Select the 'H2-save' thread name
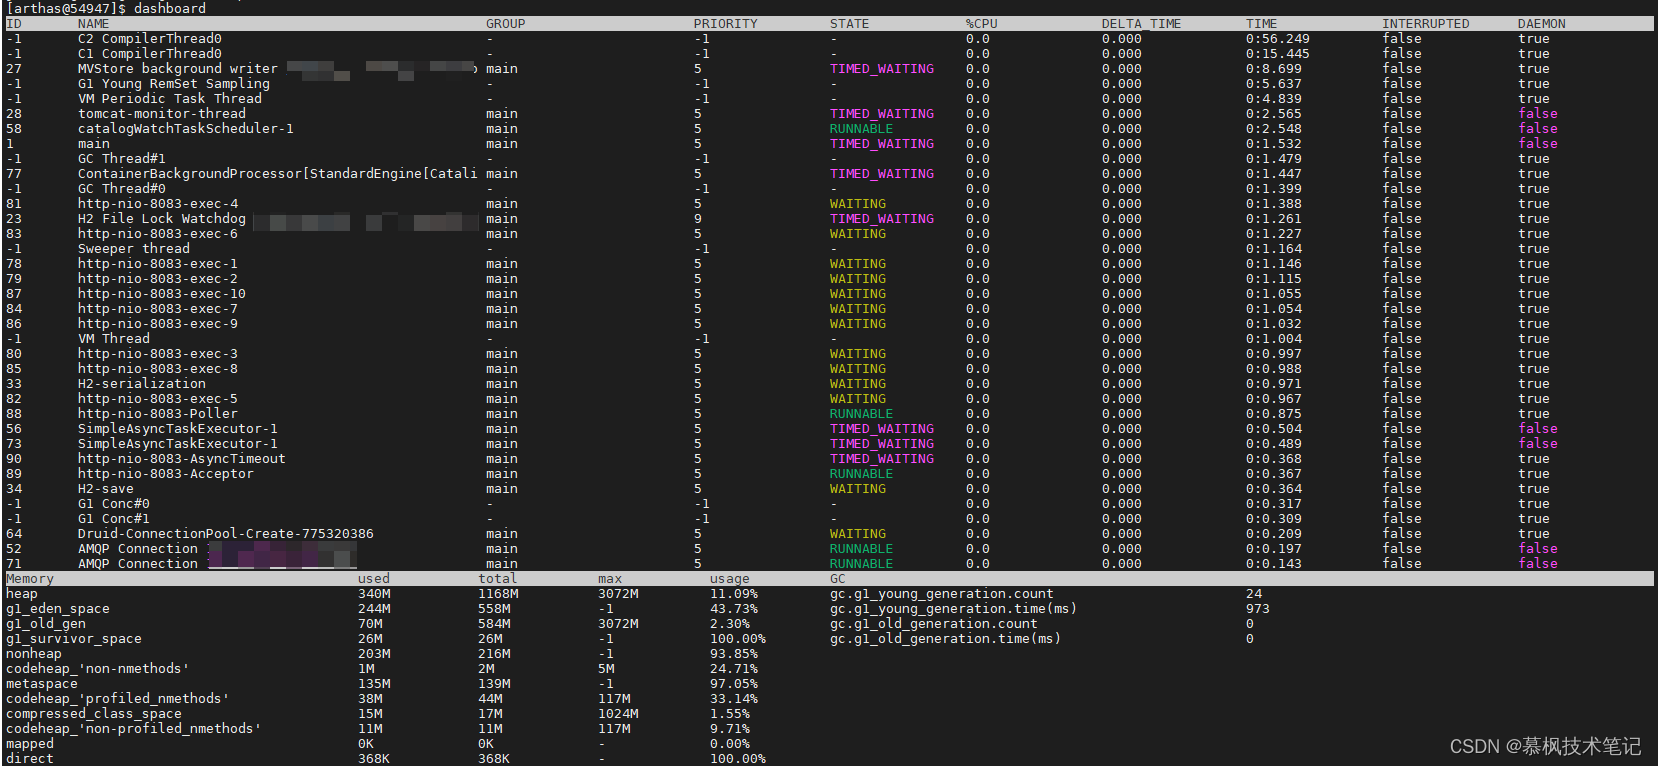This screenshot has width=1658, height=766. pos(106,489)
